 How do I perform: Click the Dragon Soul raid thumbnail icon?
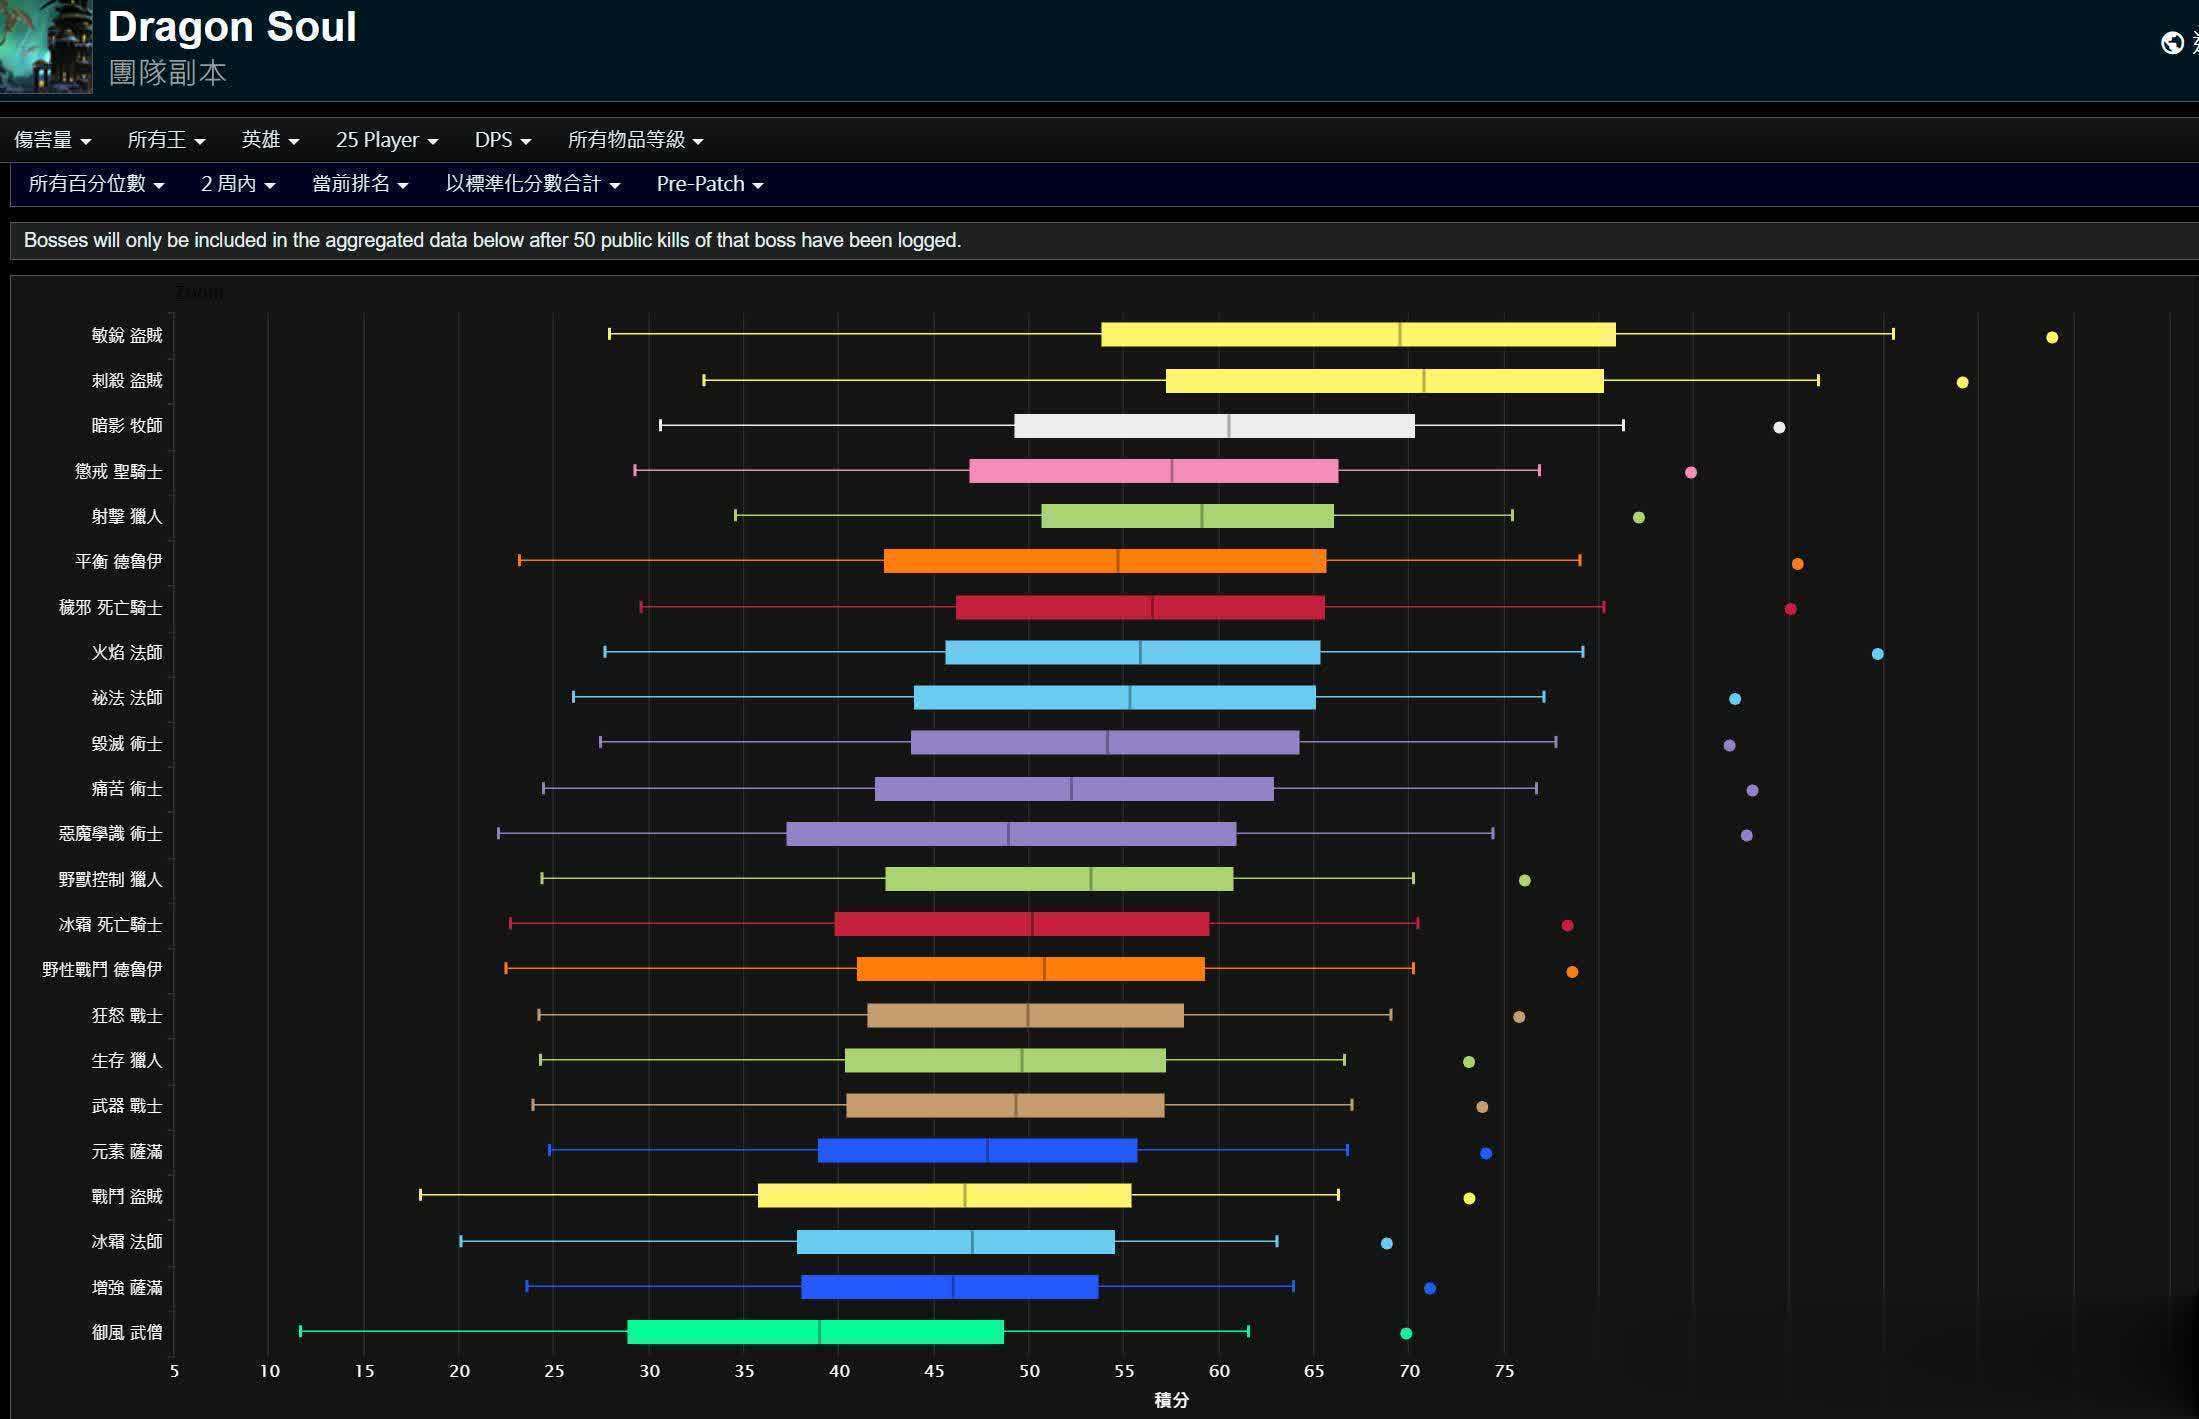46,46
